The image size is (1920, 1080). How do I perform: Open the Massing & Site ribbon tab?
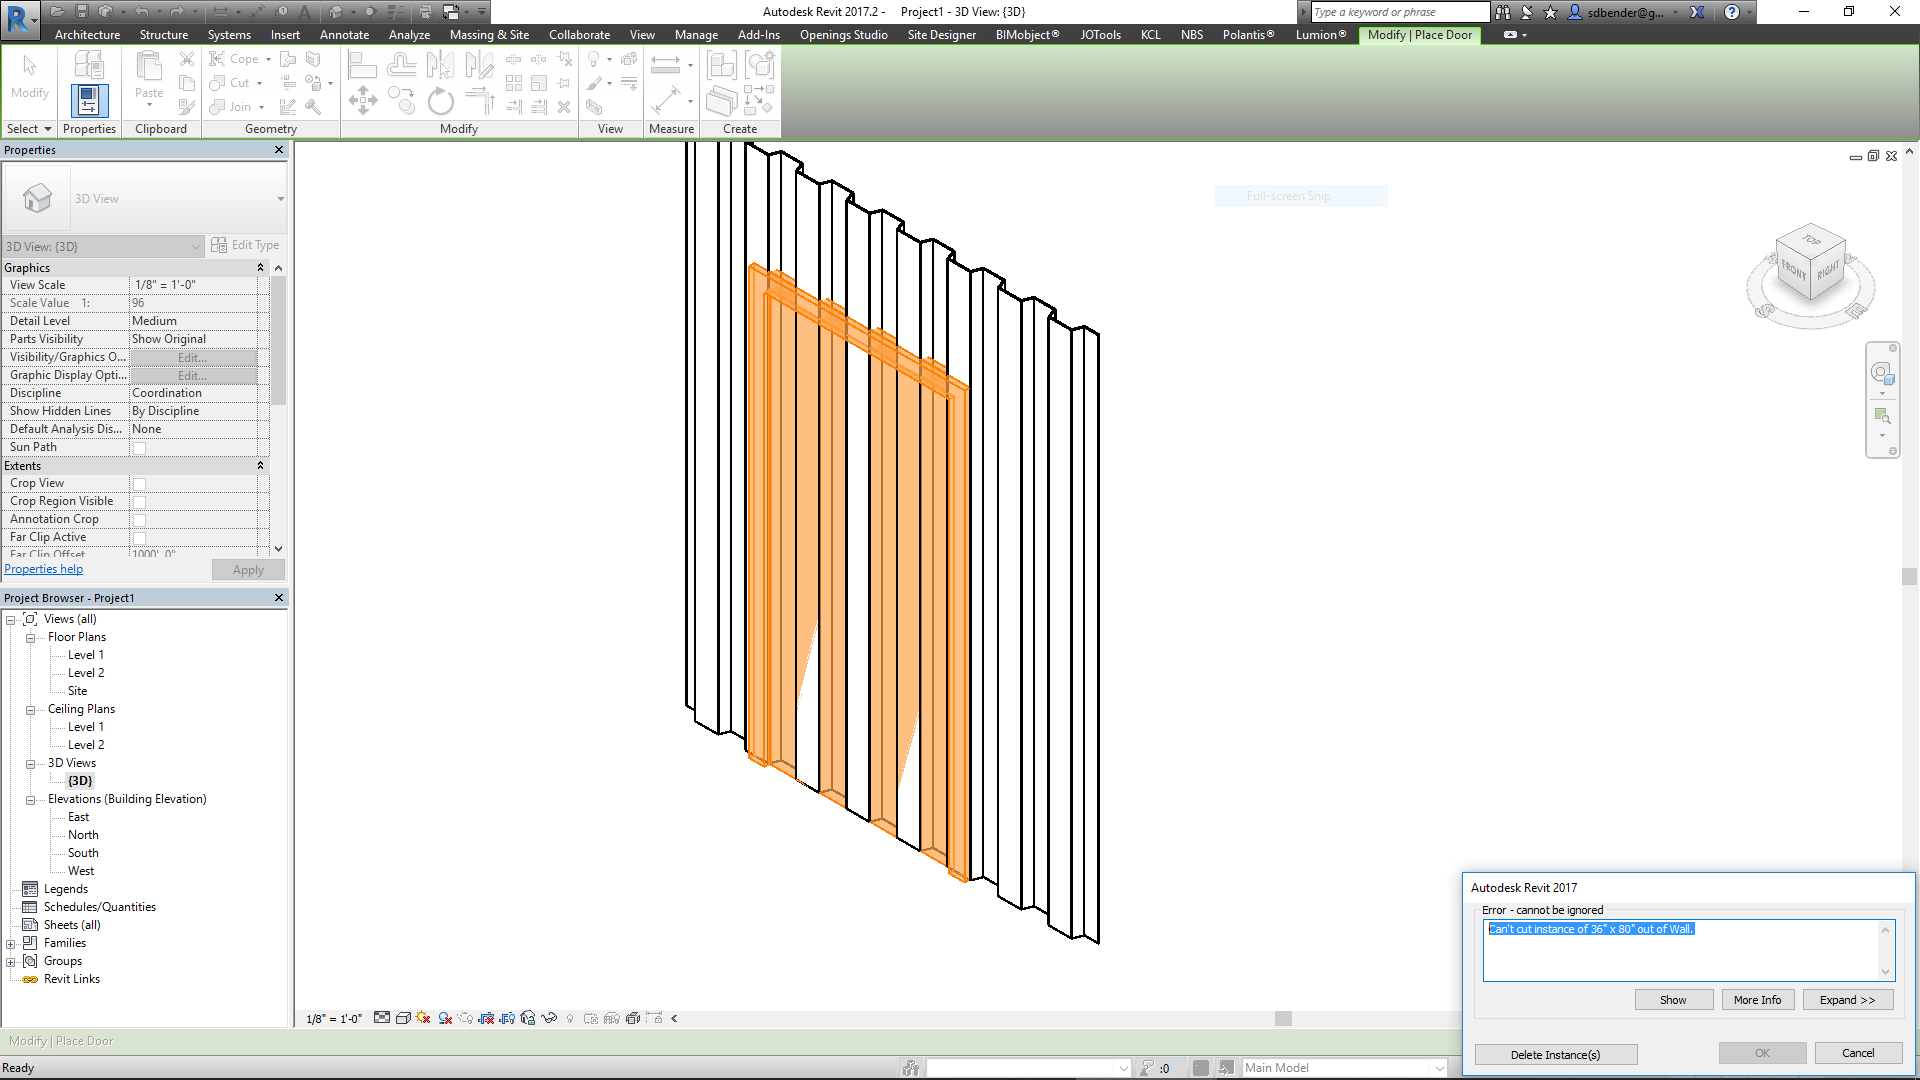click(489, 35)
